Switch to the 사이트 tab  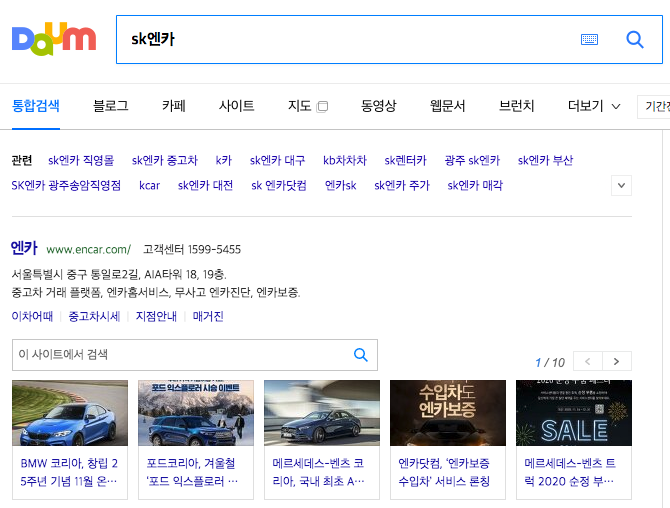tap(236, 106)
